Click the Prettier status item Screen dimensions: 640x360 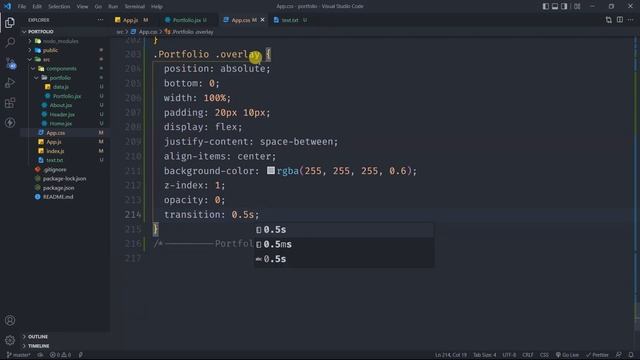(x=597, y=355)
